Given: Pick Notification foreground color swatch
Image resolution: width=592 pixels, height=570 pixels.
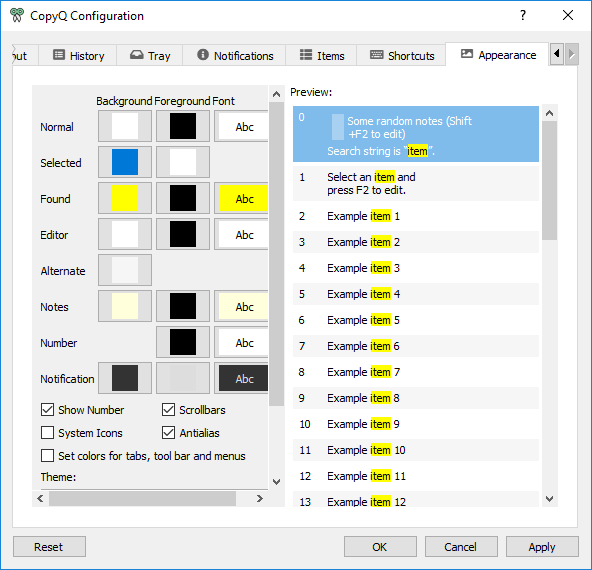Looking at the screenshot, I should [183, 379].
